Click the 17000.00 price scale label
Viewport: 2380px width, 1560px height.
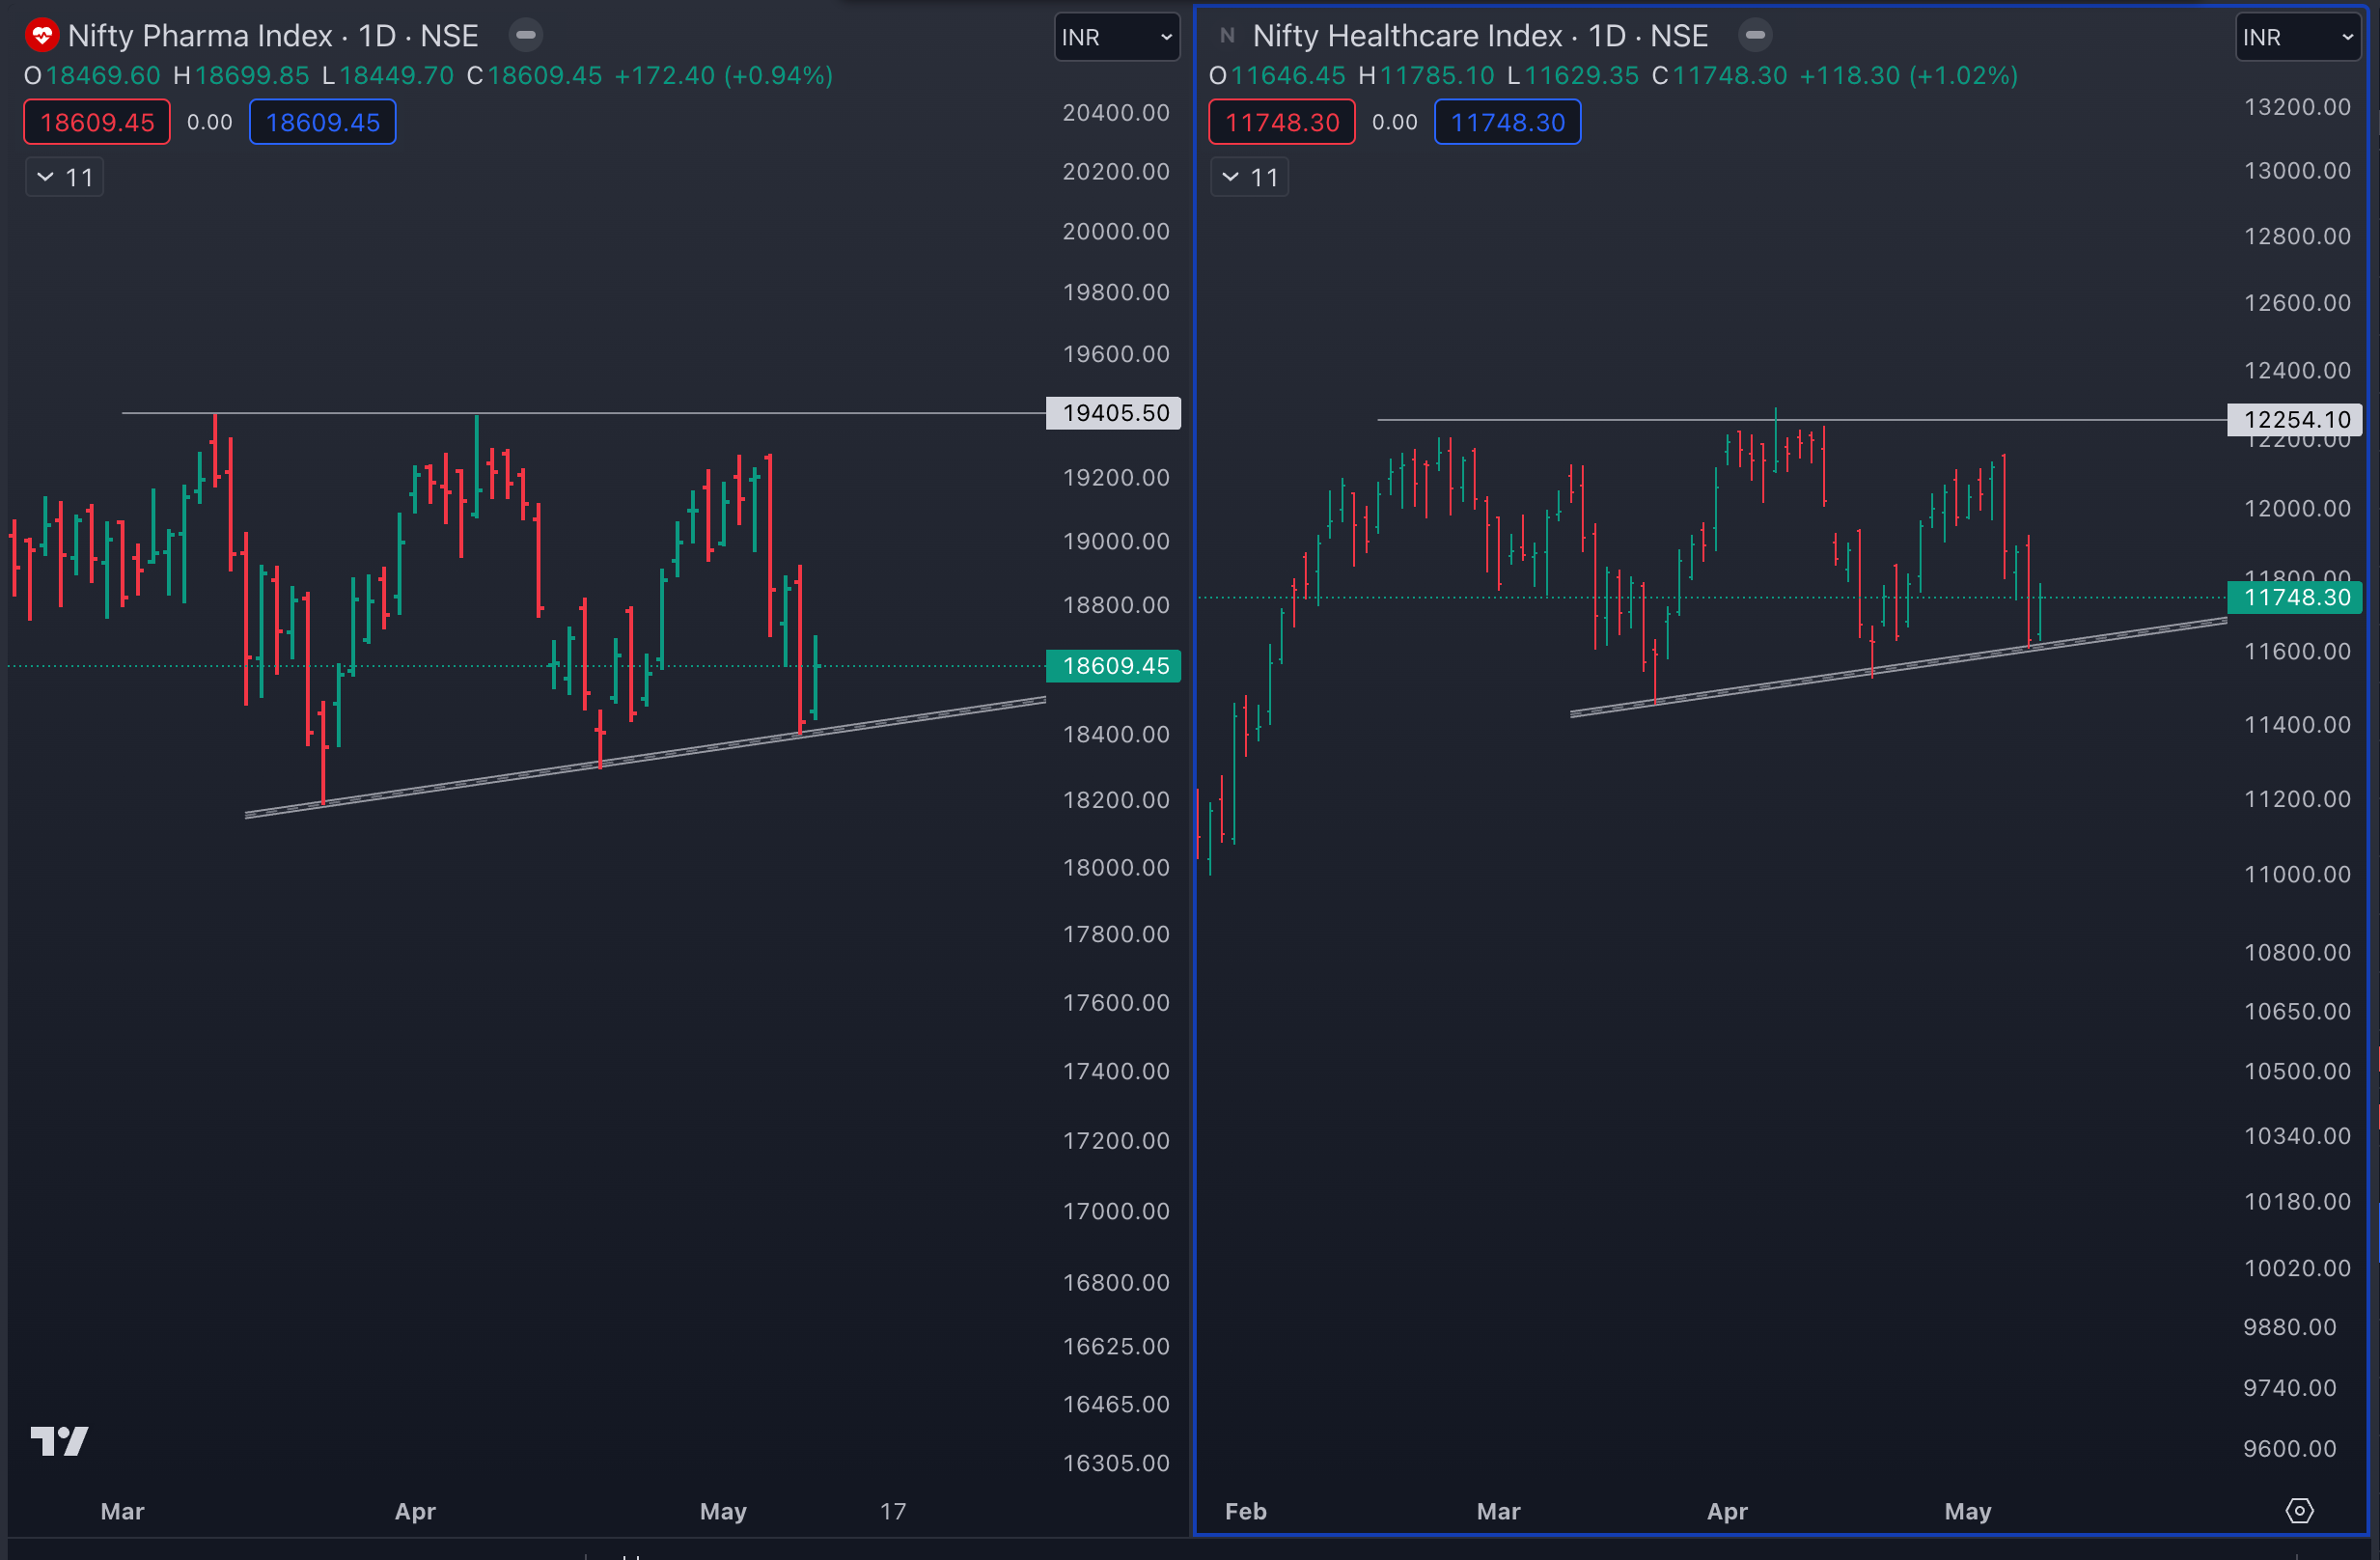coord(1116,1211)
